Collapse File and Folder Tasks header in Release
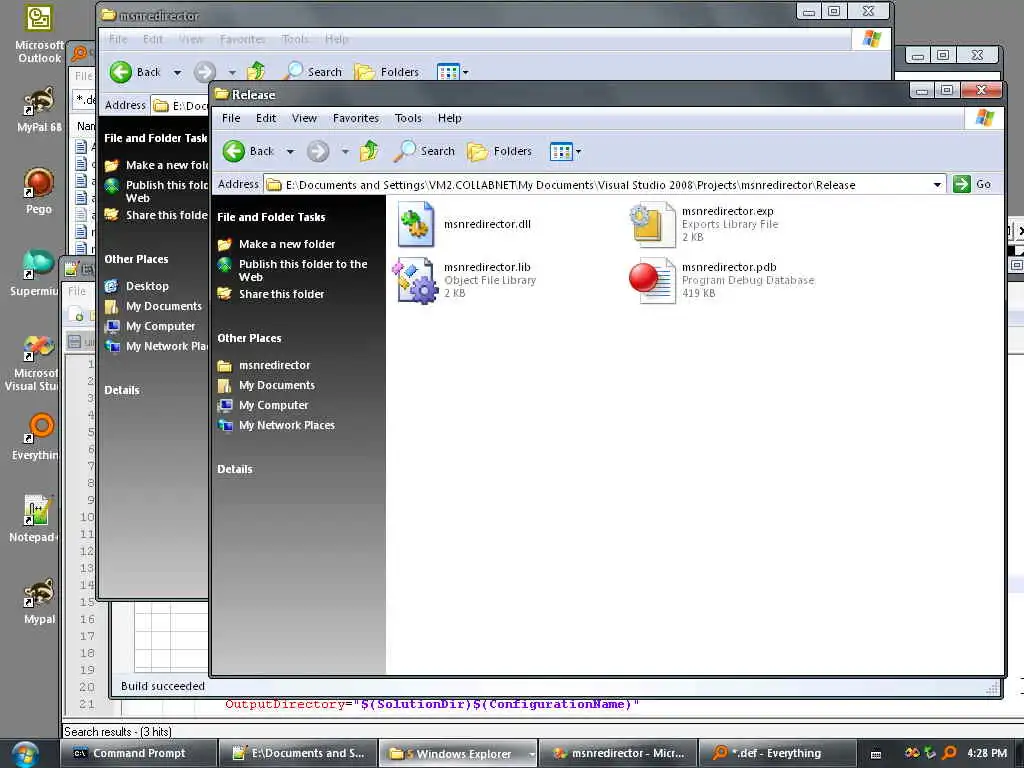This screenshot has height=768, width=1024. (271, 217)
